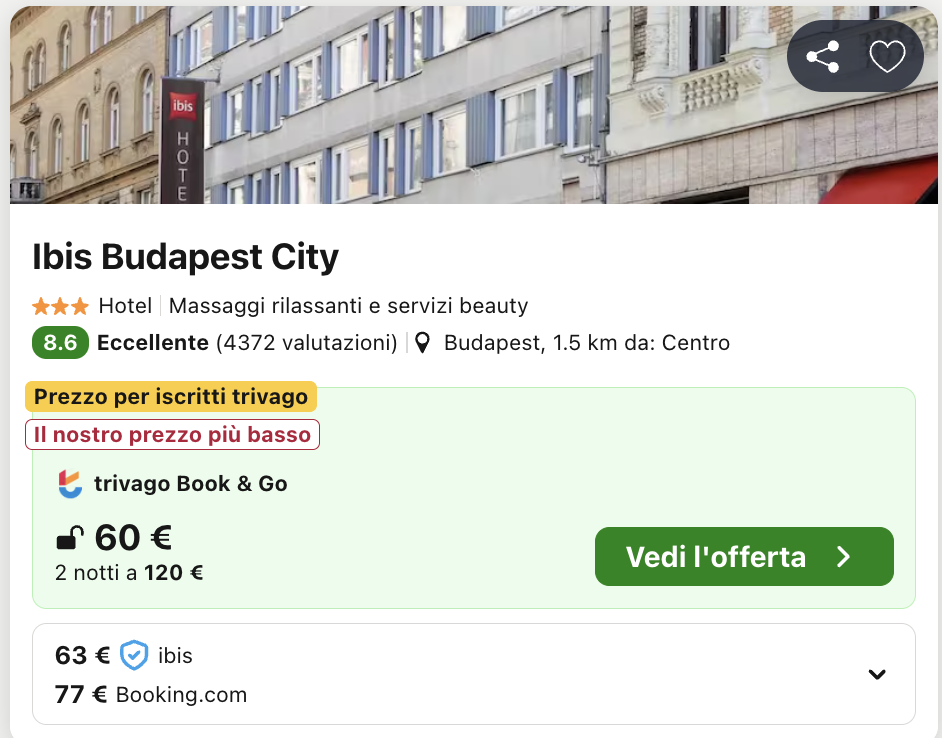Click the 8.6 rating score badge

[x=61, y=343]
